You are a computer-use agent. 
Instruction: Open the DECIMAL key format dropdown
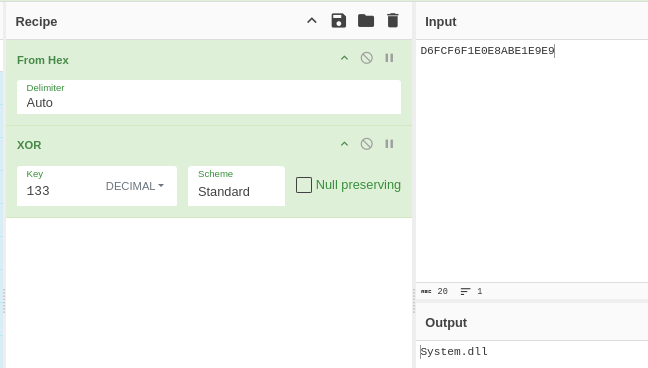click(135, 186)
